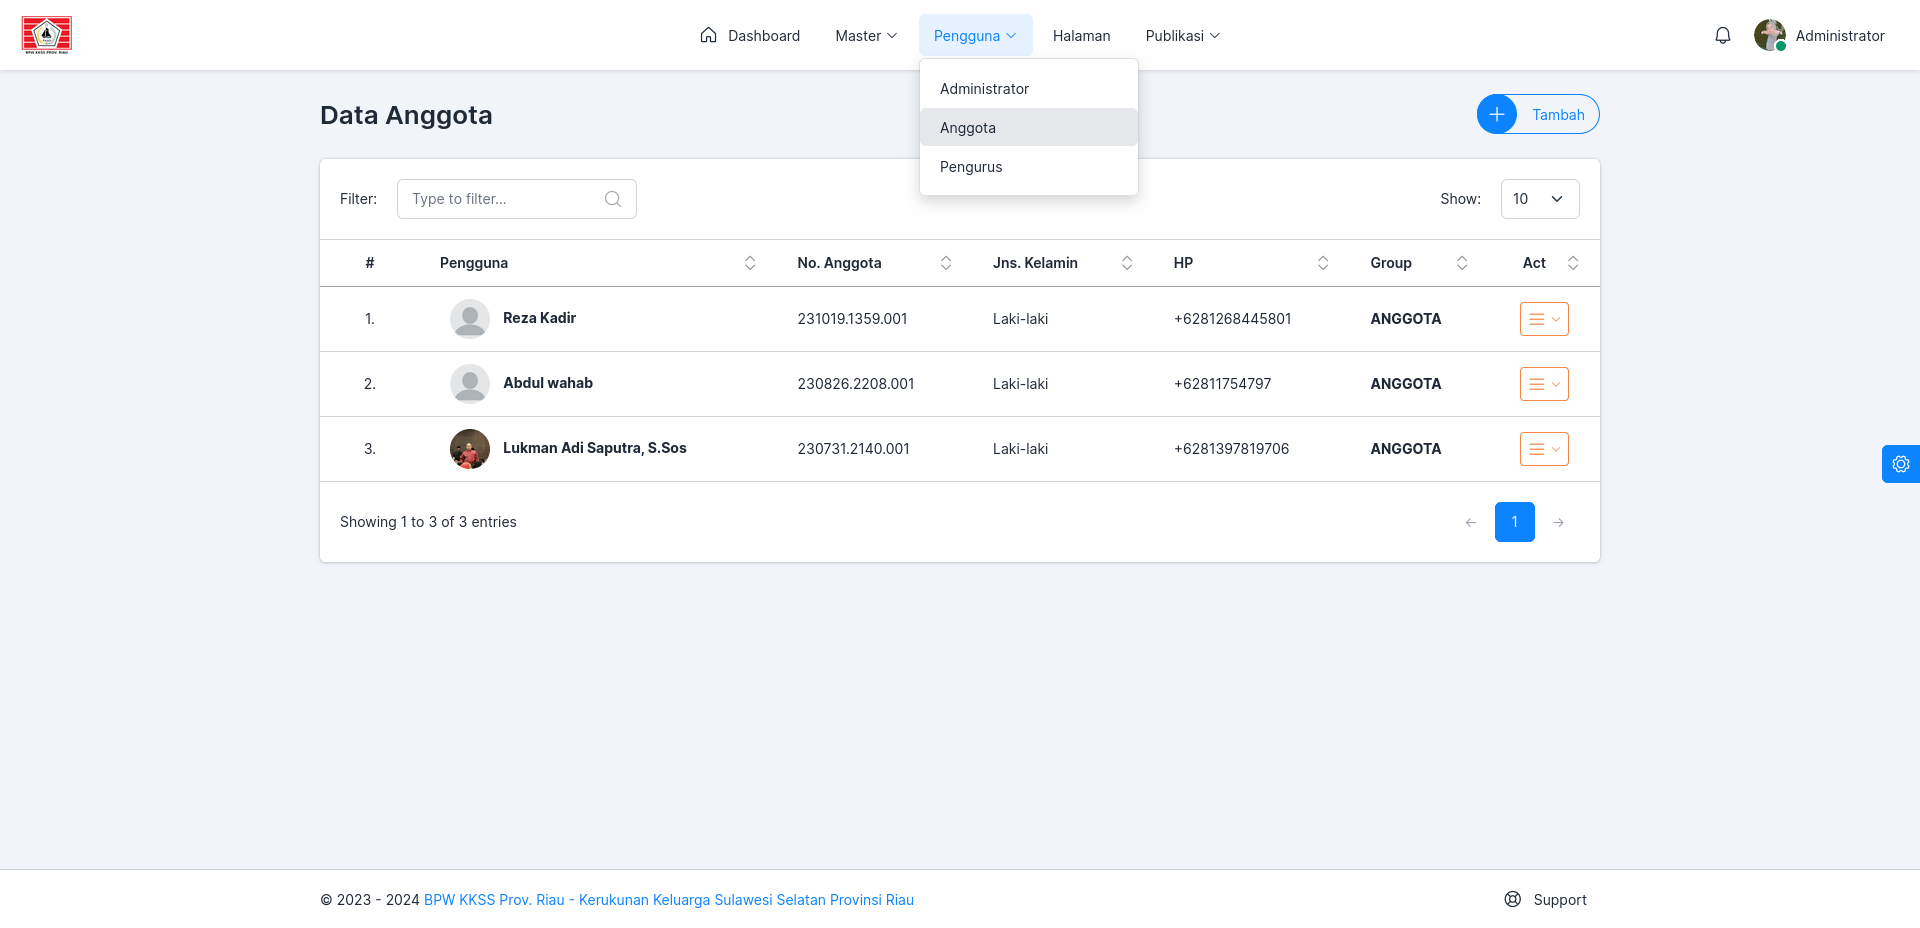Click member number 230826.2208.001
The image size is (1920, 928).
(x=856, y=384)
